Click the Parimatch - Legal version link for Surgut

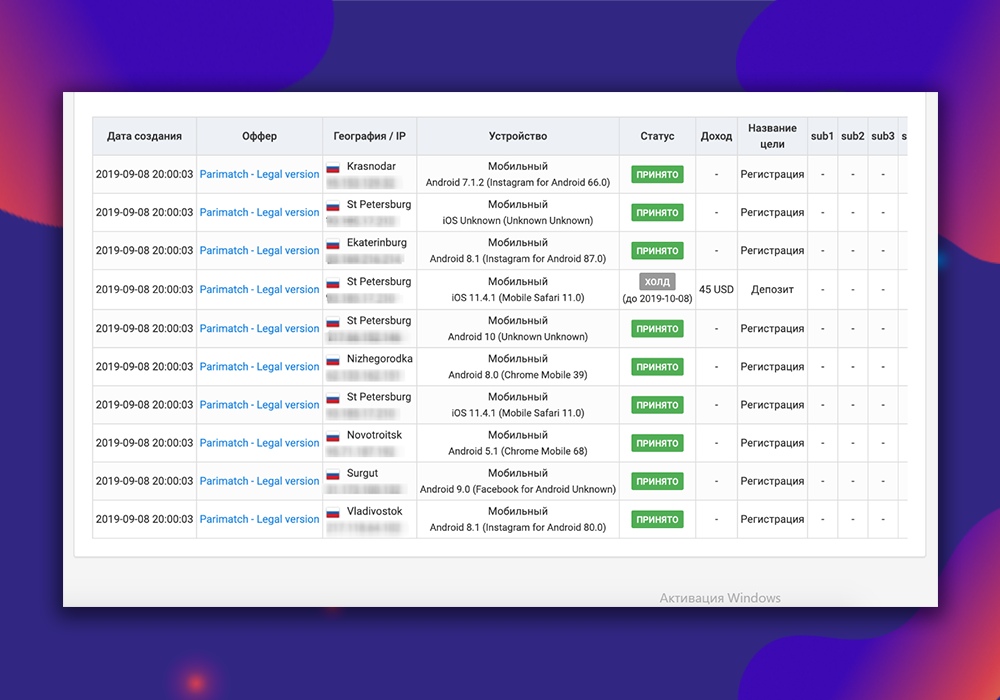[260, 481]
